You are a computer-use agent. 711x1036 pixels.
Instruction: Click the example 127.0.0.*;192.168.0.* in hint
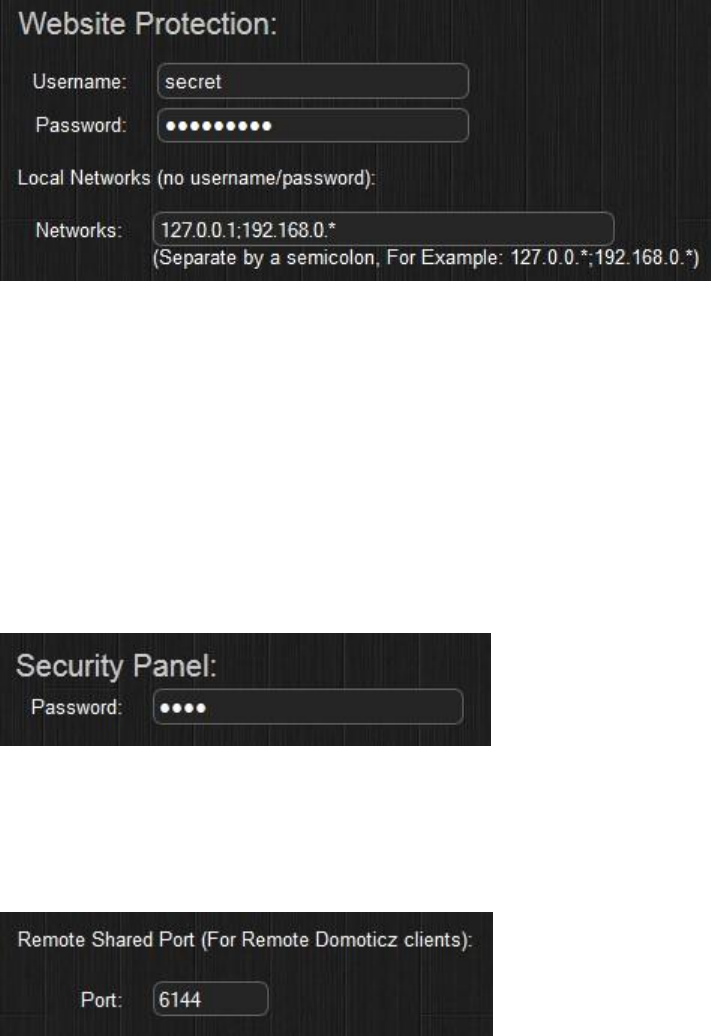(x=604, y=257)
